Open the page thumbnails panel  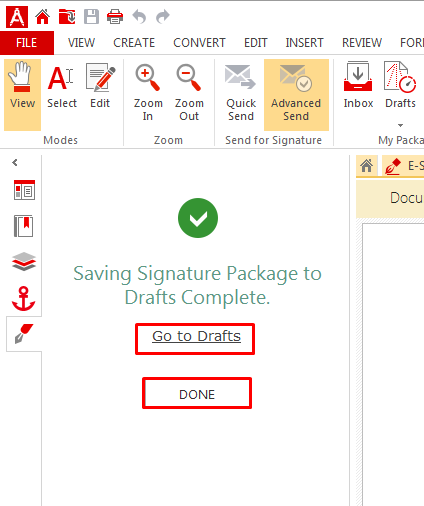click(24, 190)
